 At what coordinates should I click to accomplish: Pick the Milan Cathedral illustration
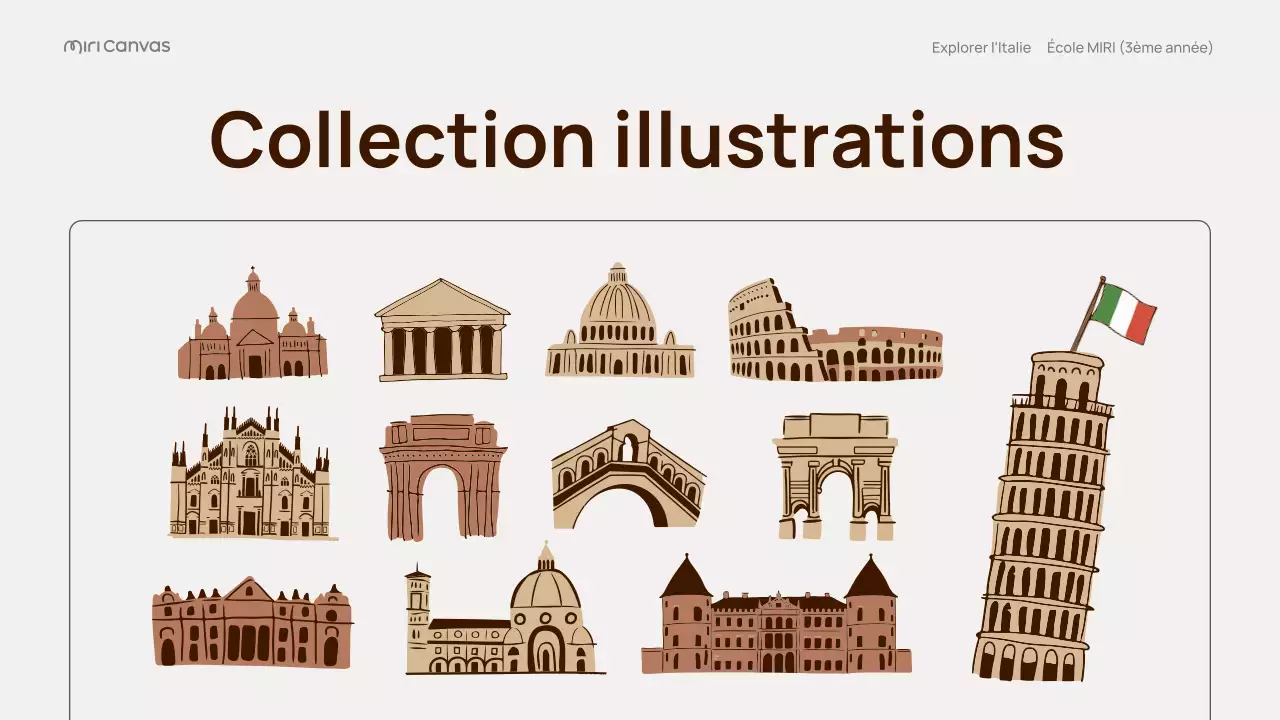click(x=250, y=478)
